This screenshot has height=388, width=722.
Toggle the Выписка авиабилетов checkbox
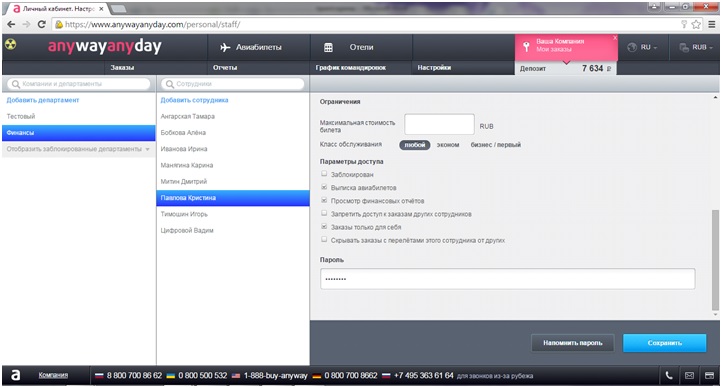pos(324,187)
